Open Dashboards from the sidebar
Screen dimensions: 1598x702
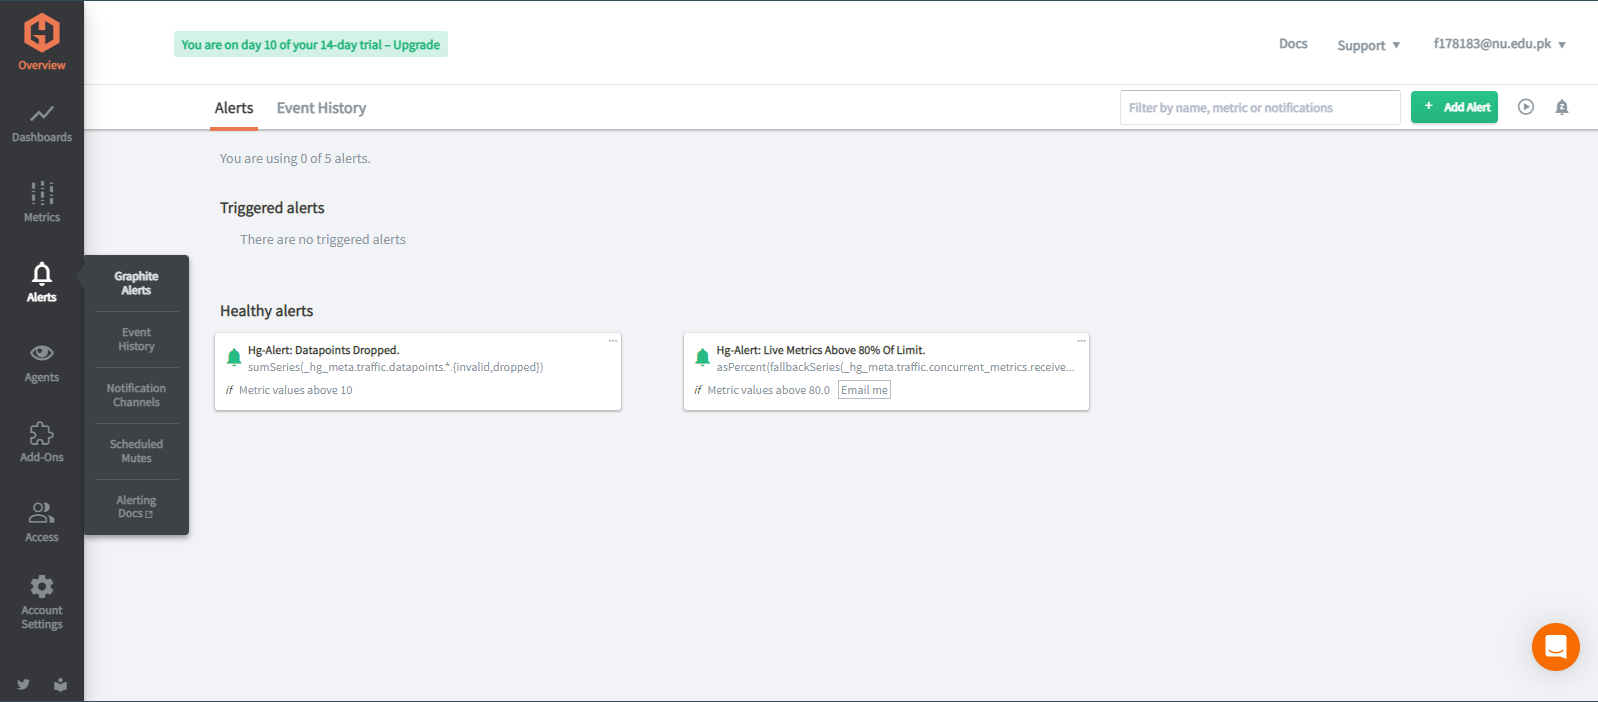click(42, 124)
